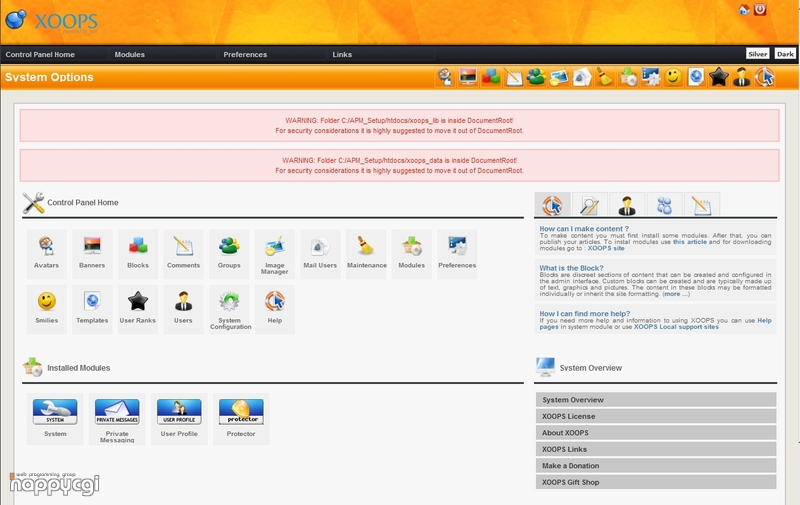Viewport: 800px width, 505px height.
Task: Expand the XOOPS License section
Action: [x=656, y=416]
